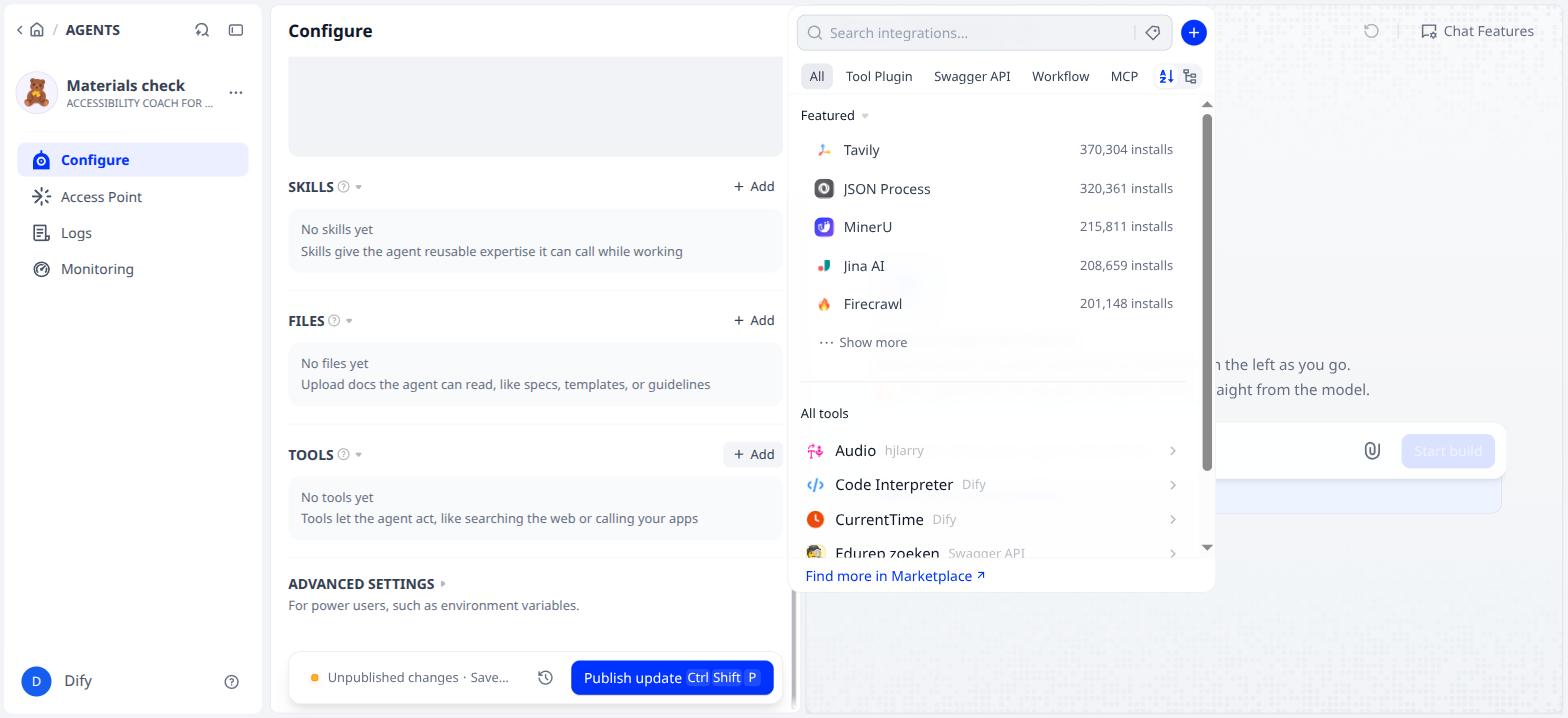The image size is (1568, 718).
Task: Select the Jina AI integration
Action: [994, 265]
